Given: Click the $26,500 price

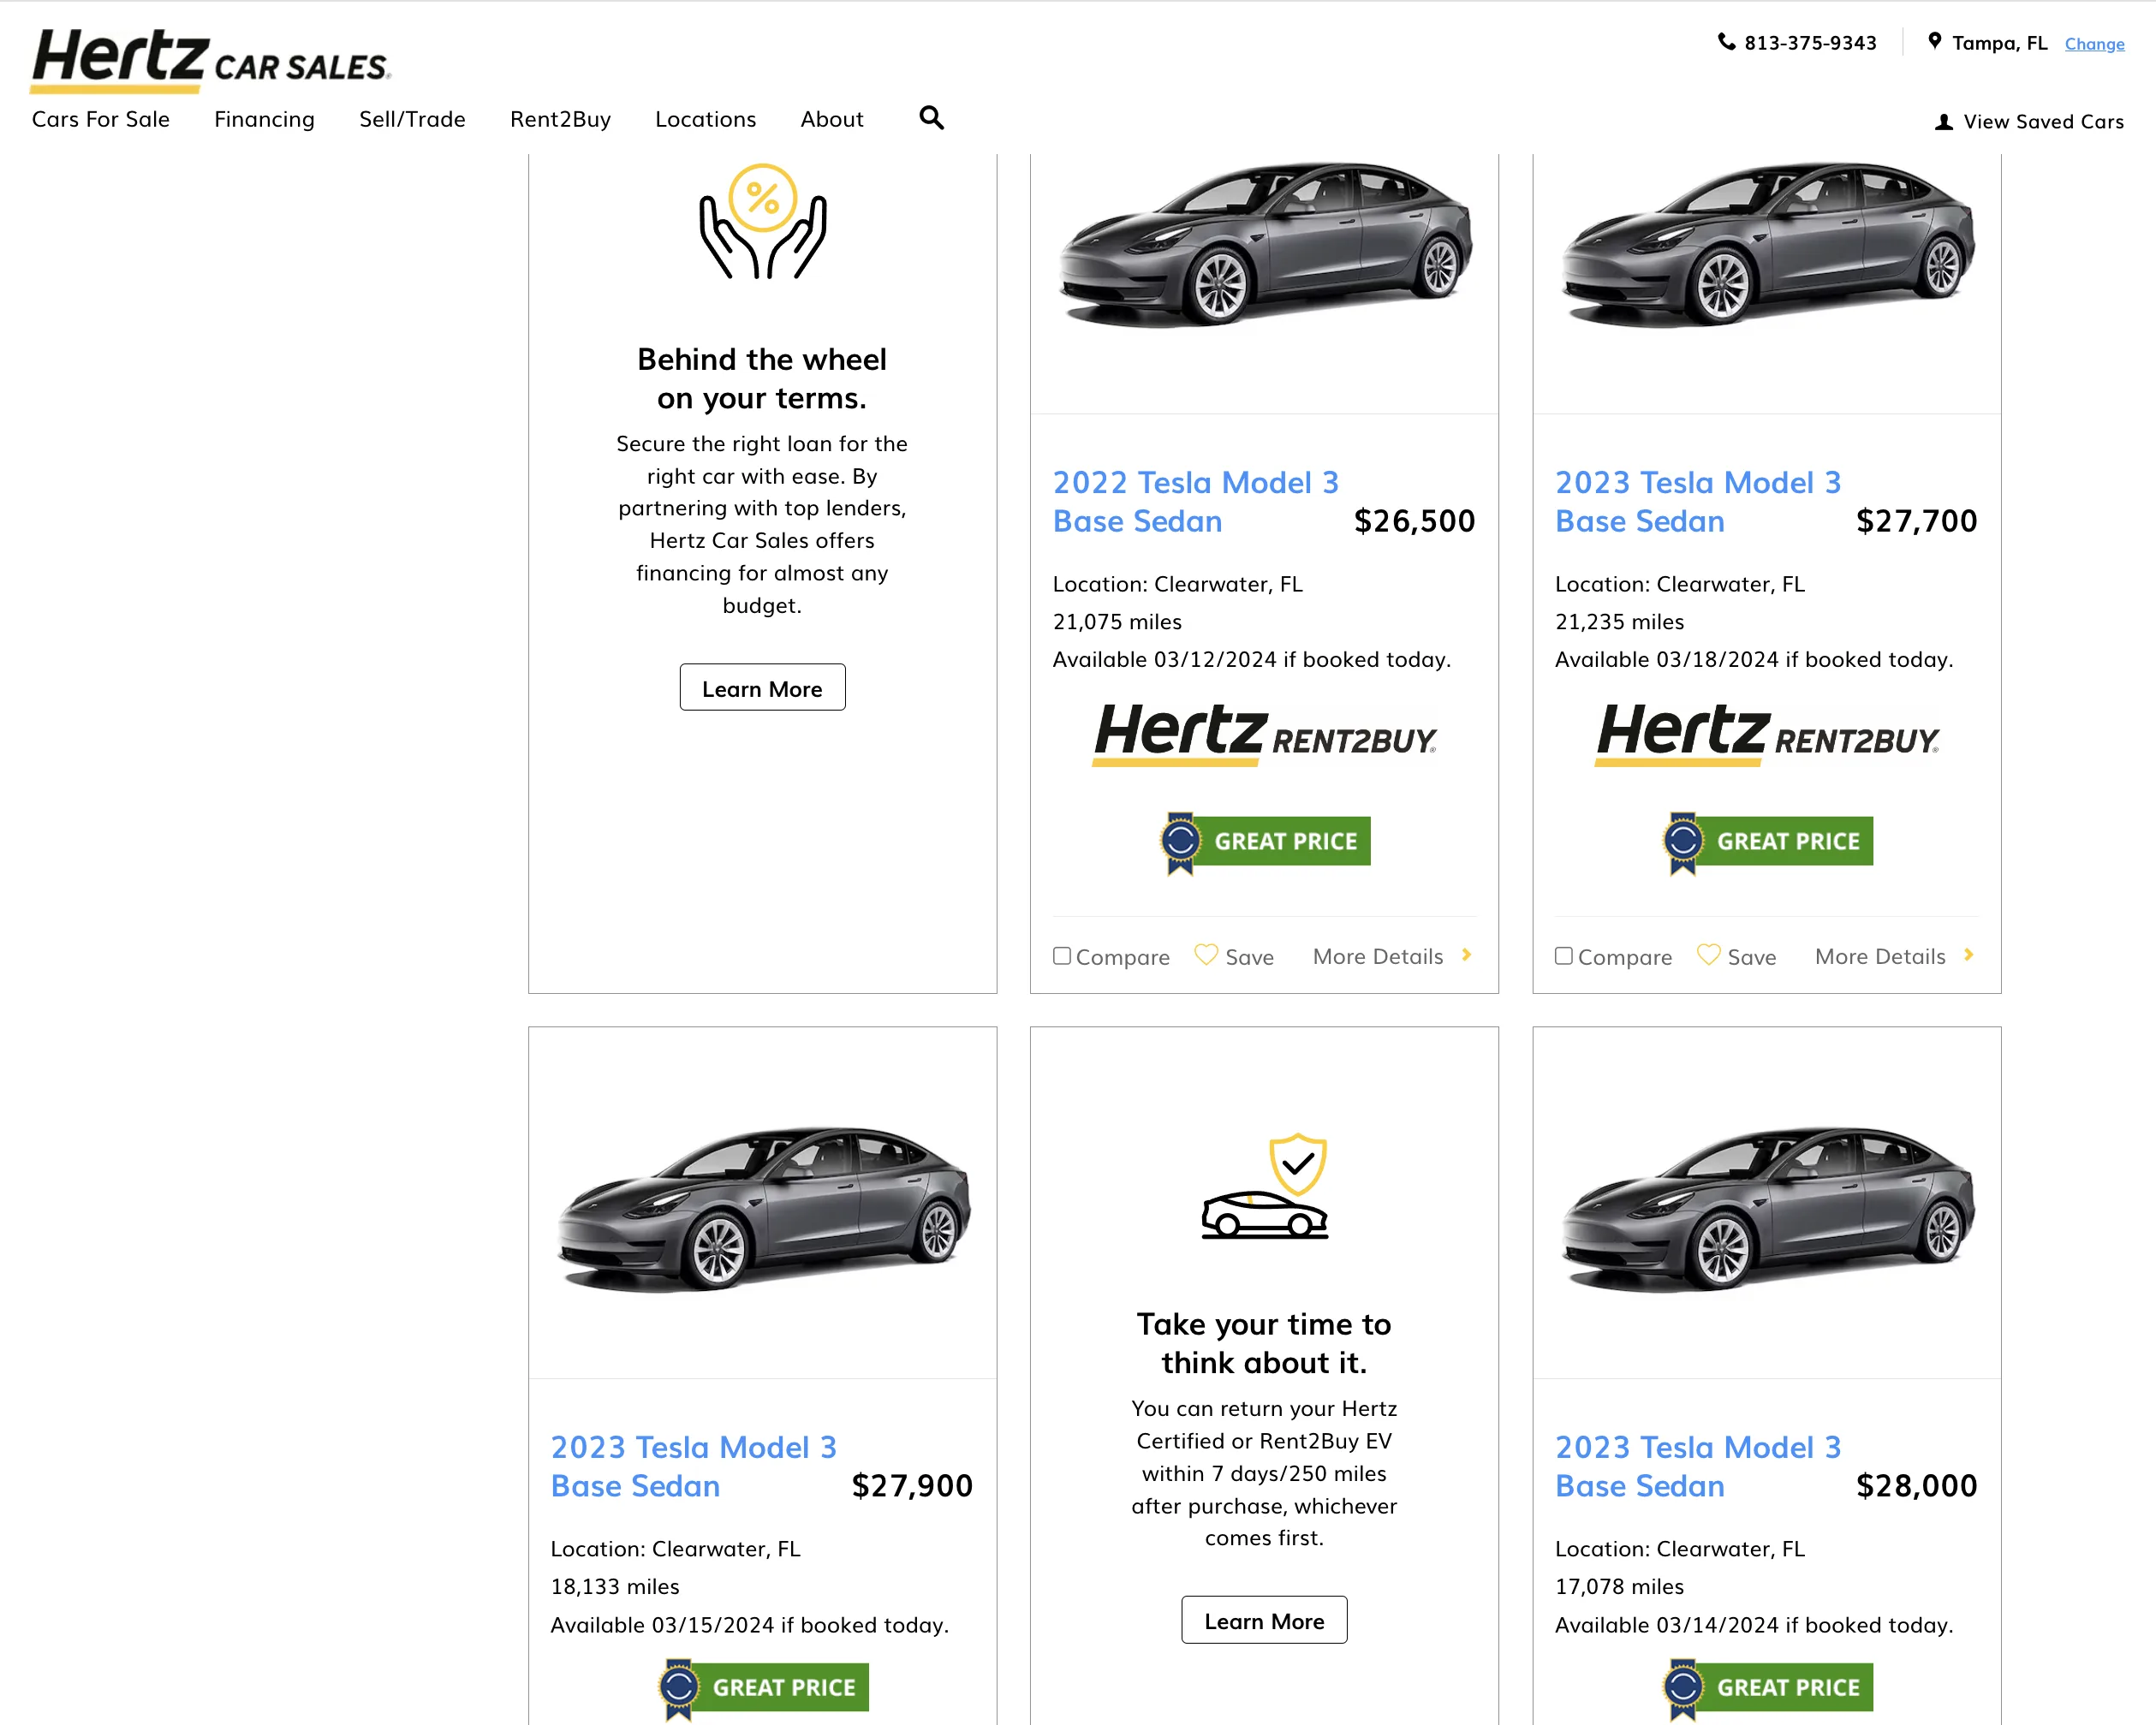Looking at the screenshot, I should point(1414,521).
